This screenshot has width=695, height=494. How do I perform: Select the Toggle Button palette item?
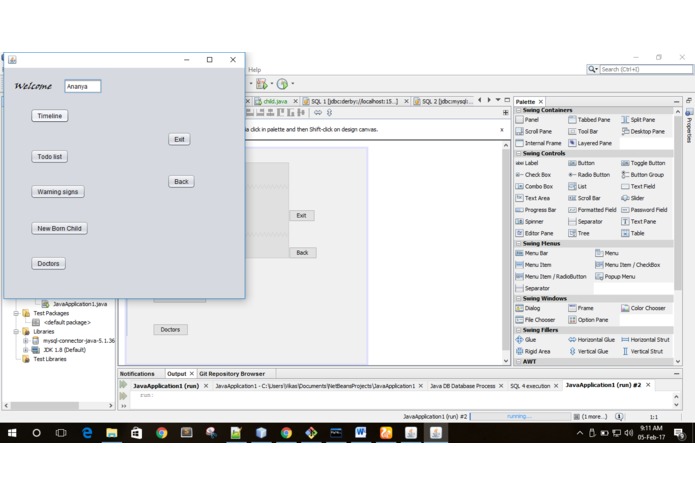point(643,163)
